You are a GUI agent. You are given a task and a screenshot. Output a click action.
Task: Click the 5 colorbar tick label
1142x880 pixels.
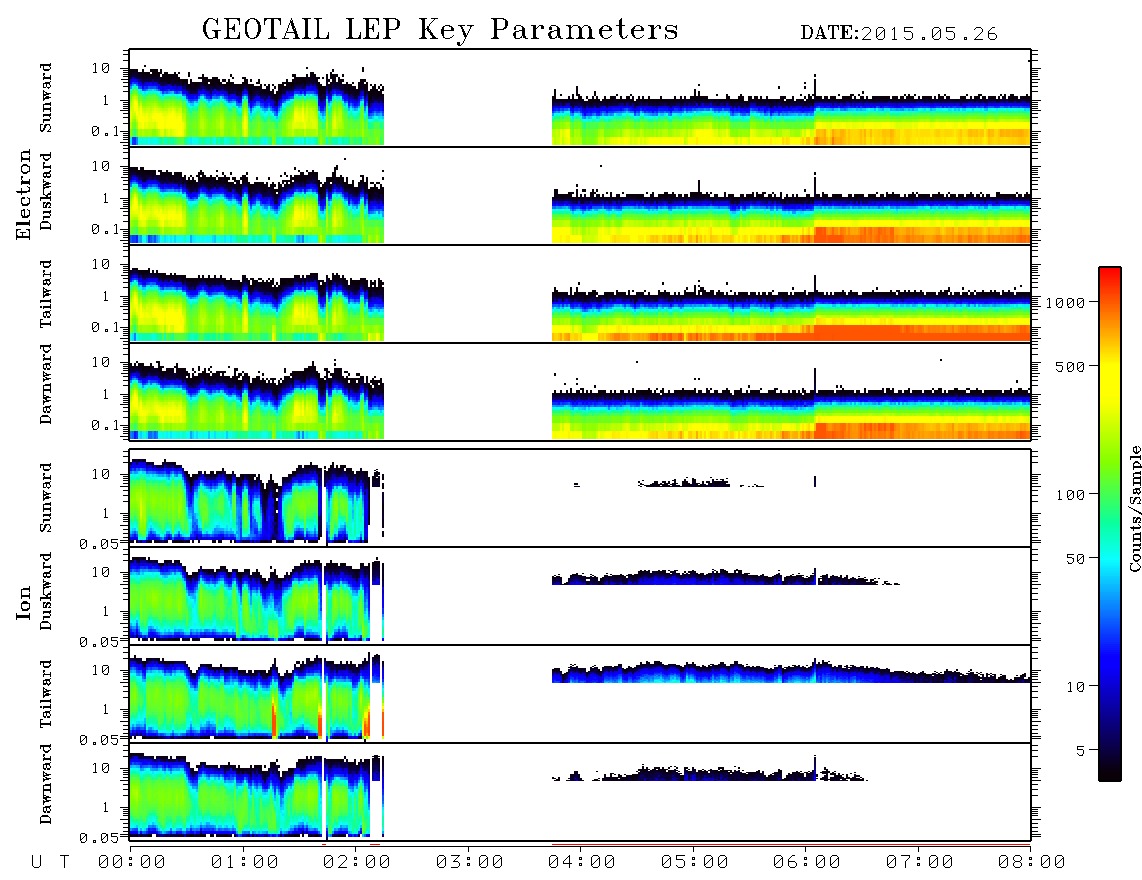point(1080,750)
